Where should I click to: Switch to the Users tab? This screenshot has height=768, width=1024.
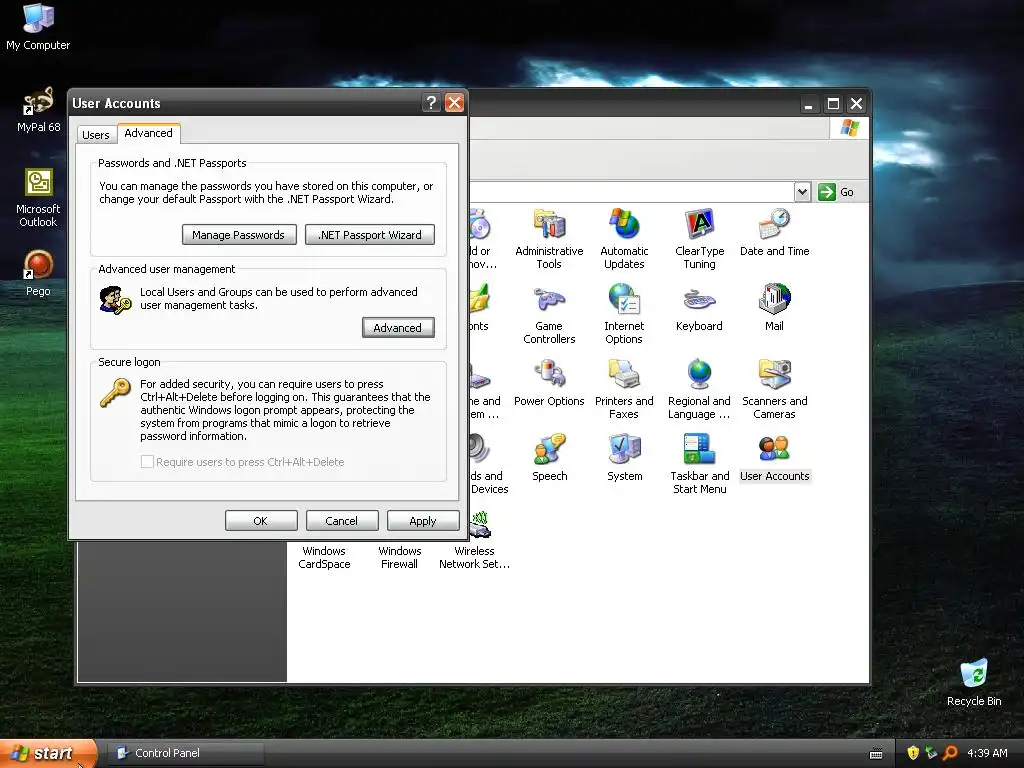96,135
